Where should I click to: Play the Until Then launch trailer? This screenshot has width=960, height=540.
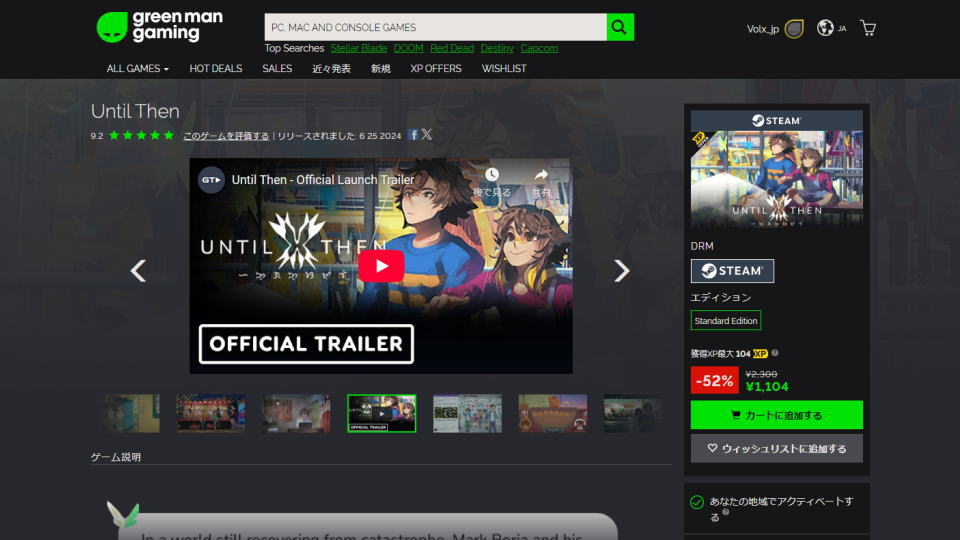(381, 266)
